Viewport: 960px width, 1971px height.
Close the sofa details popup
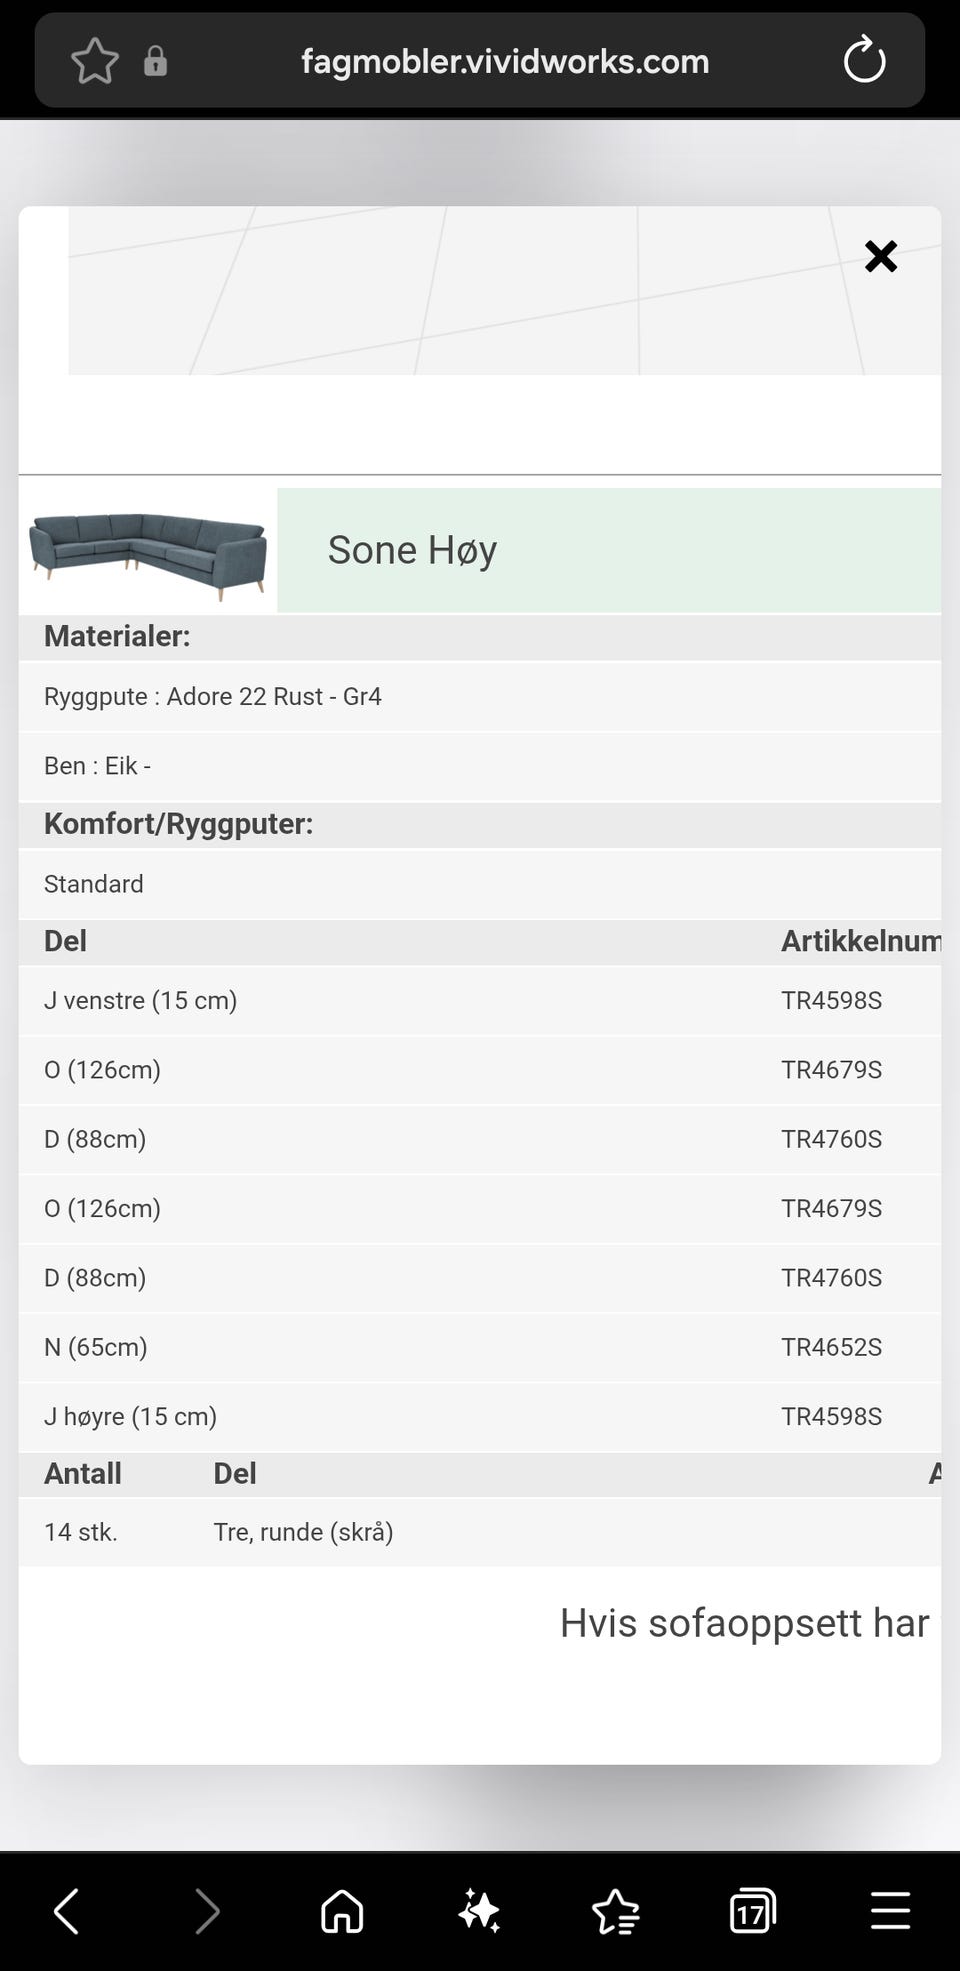tap(881, 257)
